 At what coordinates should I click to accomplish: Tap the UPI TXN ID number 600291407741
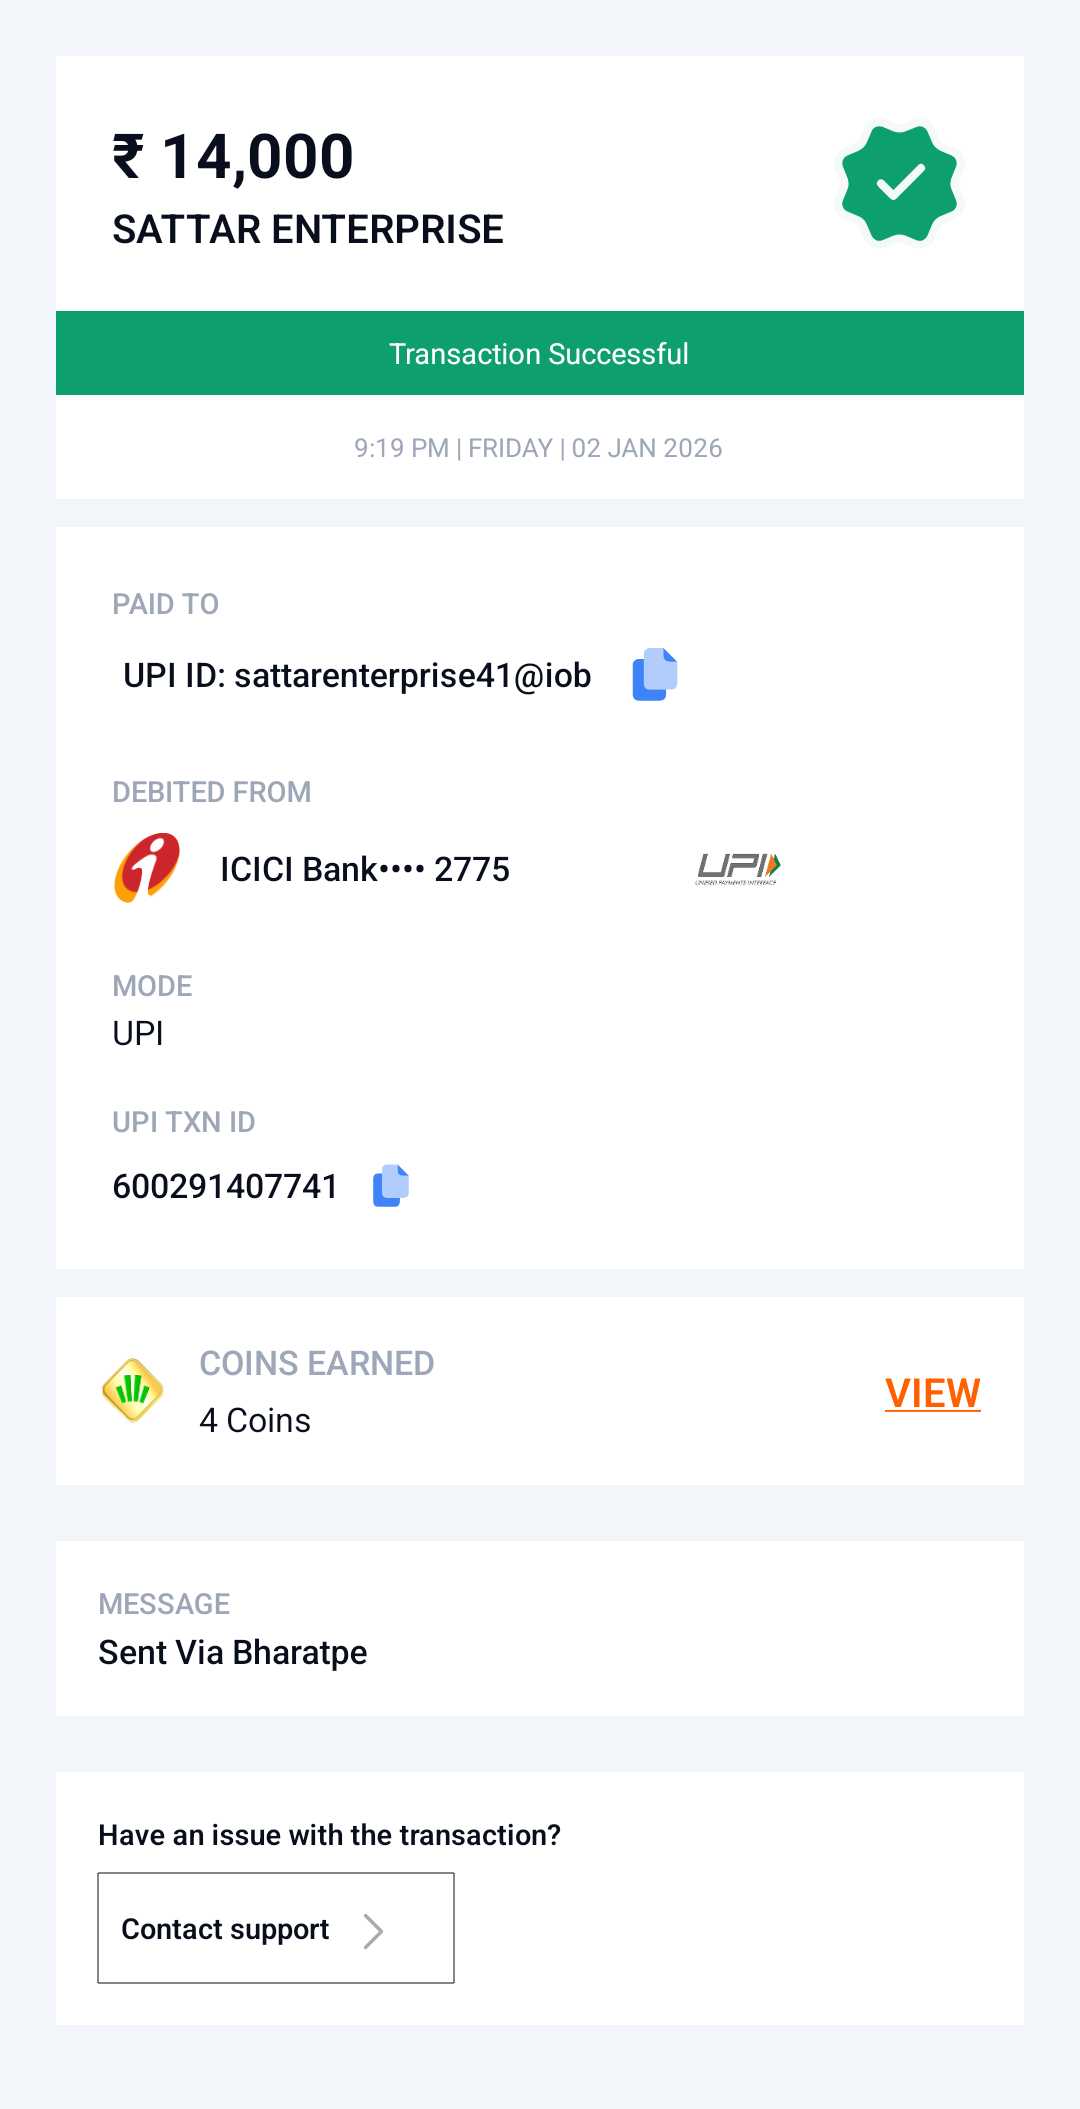click(225, 1187)
